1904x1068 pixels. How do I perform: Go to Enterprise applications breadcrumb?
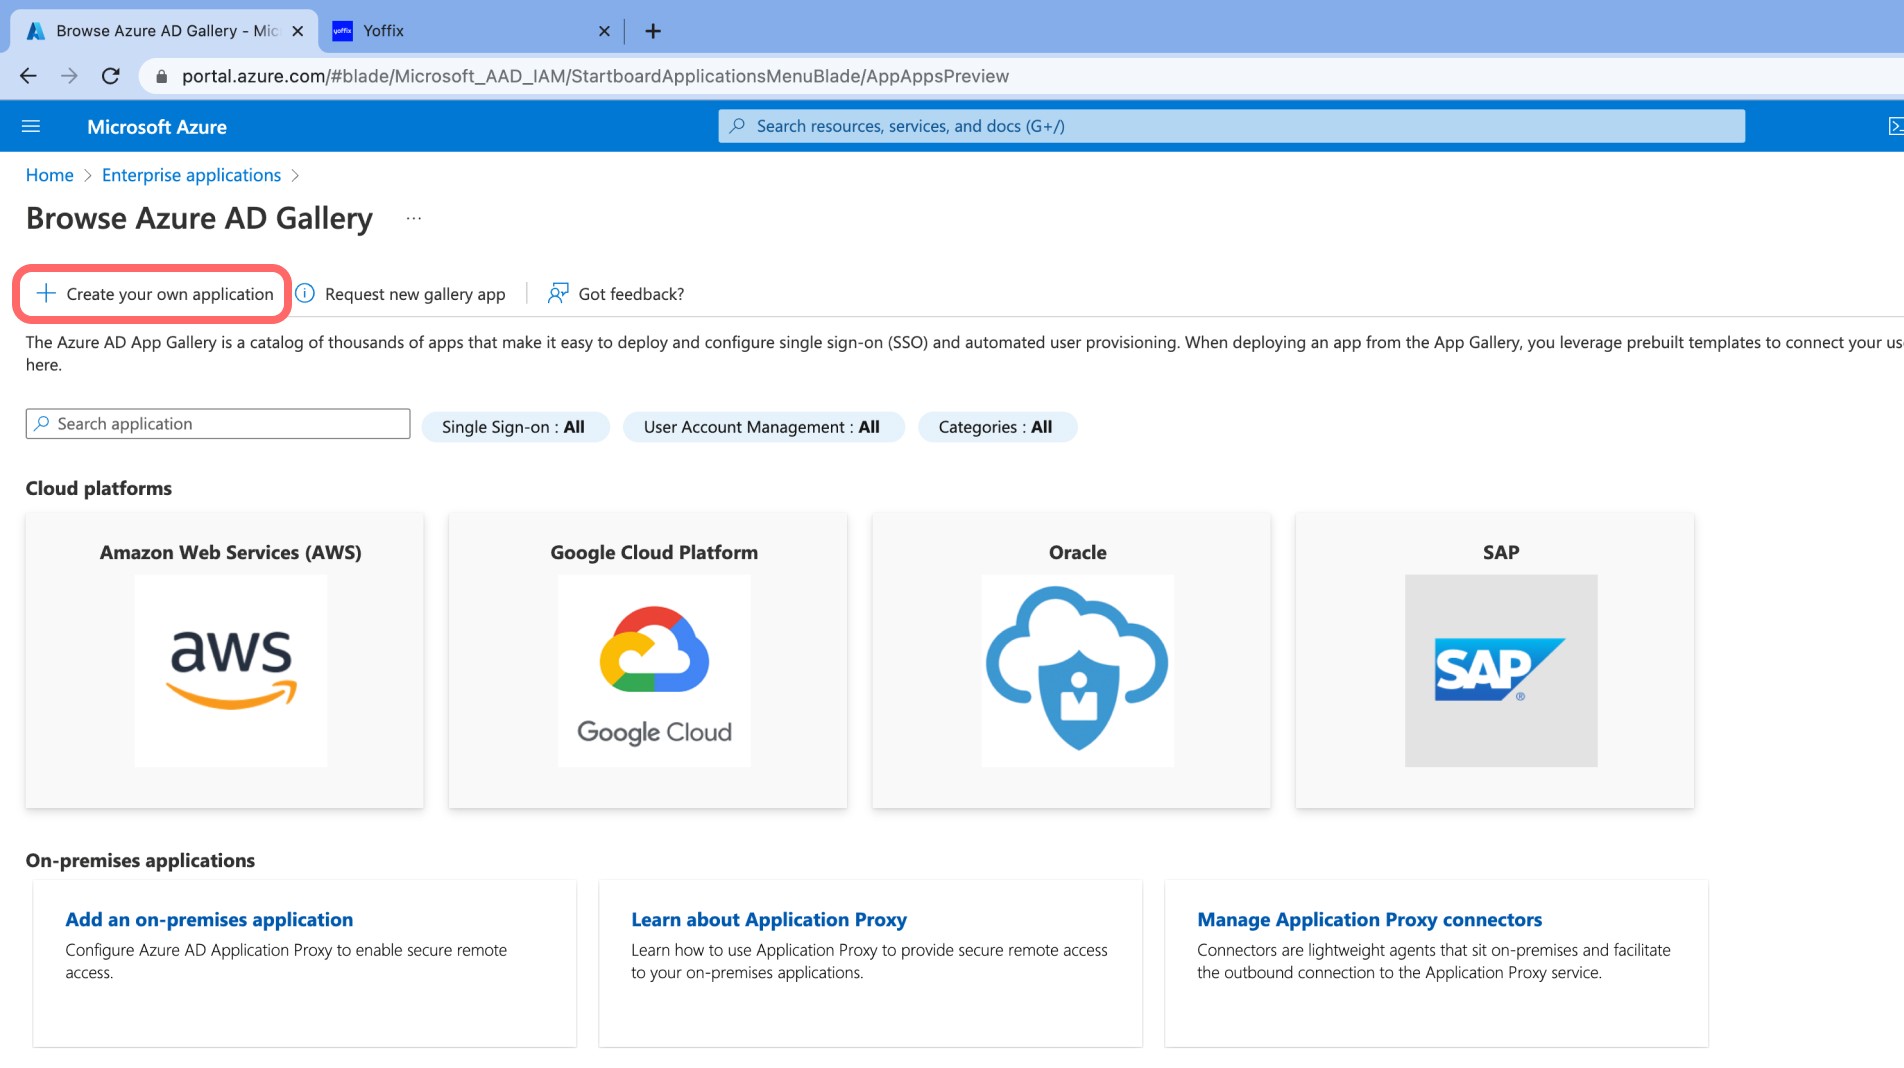191,175
